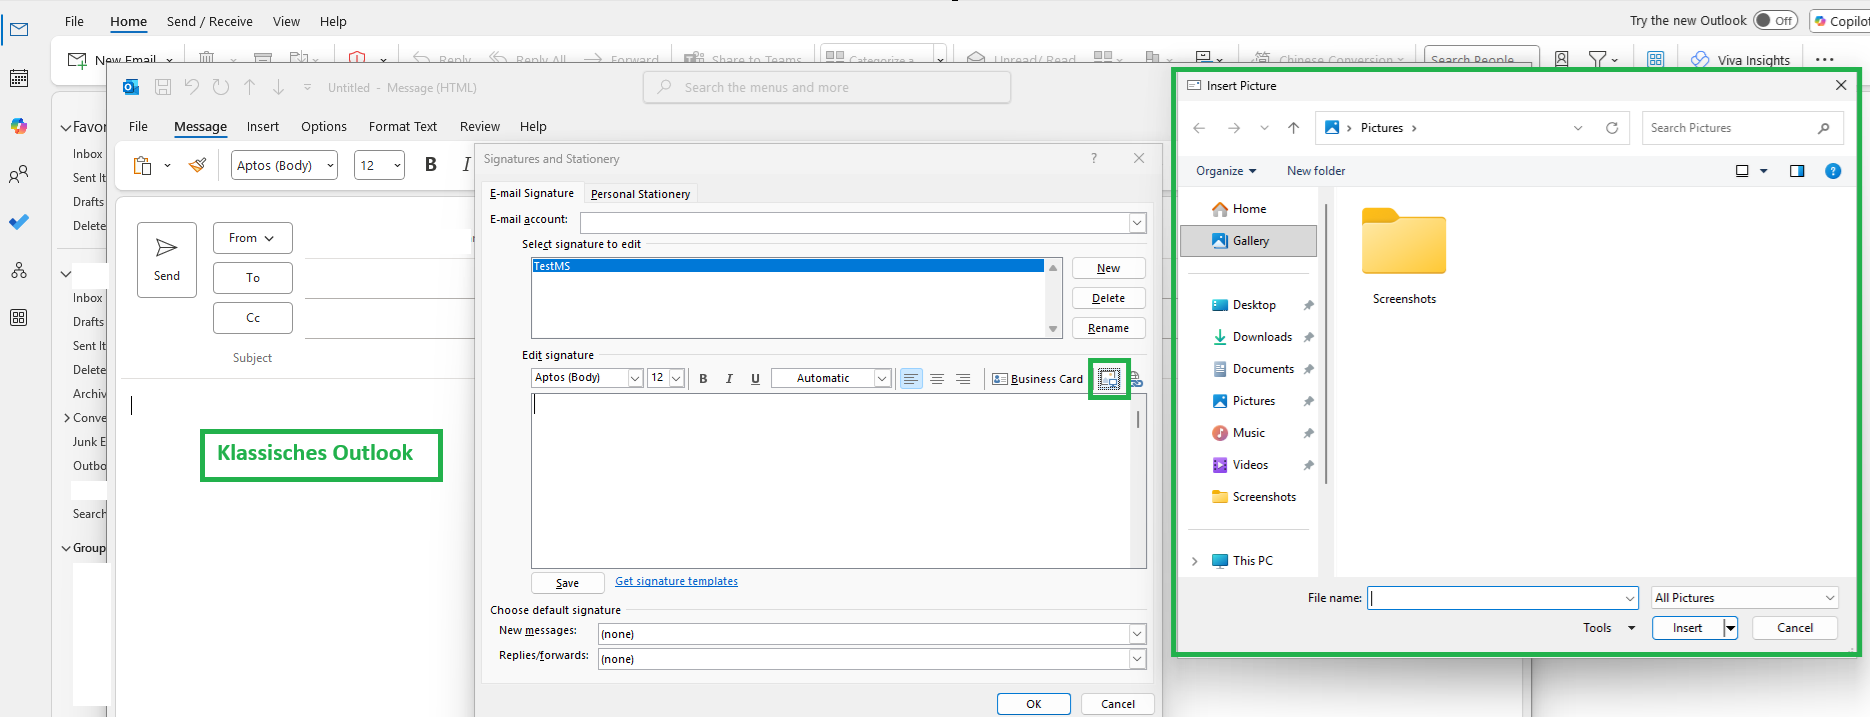The width and height of the screenshot is (1870, 717).
Task: Open the New messages signature dropdown
Action: [x=1137, y=634]
